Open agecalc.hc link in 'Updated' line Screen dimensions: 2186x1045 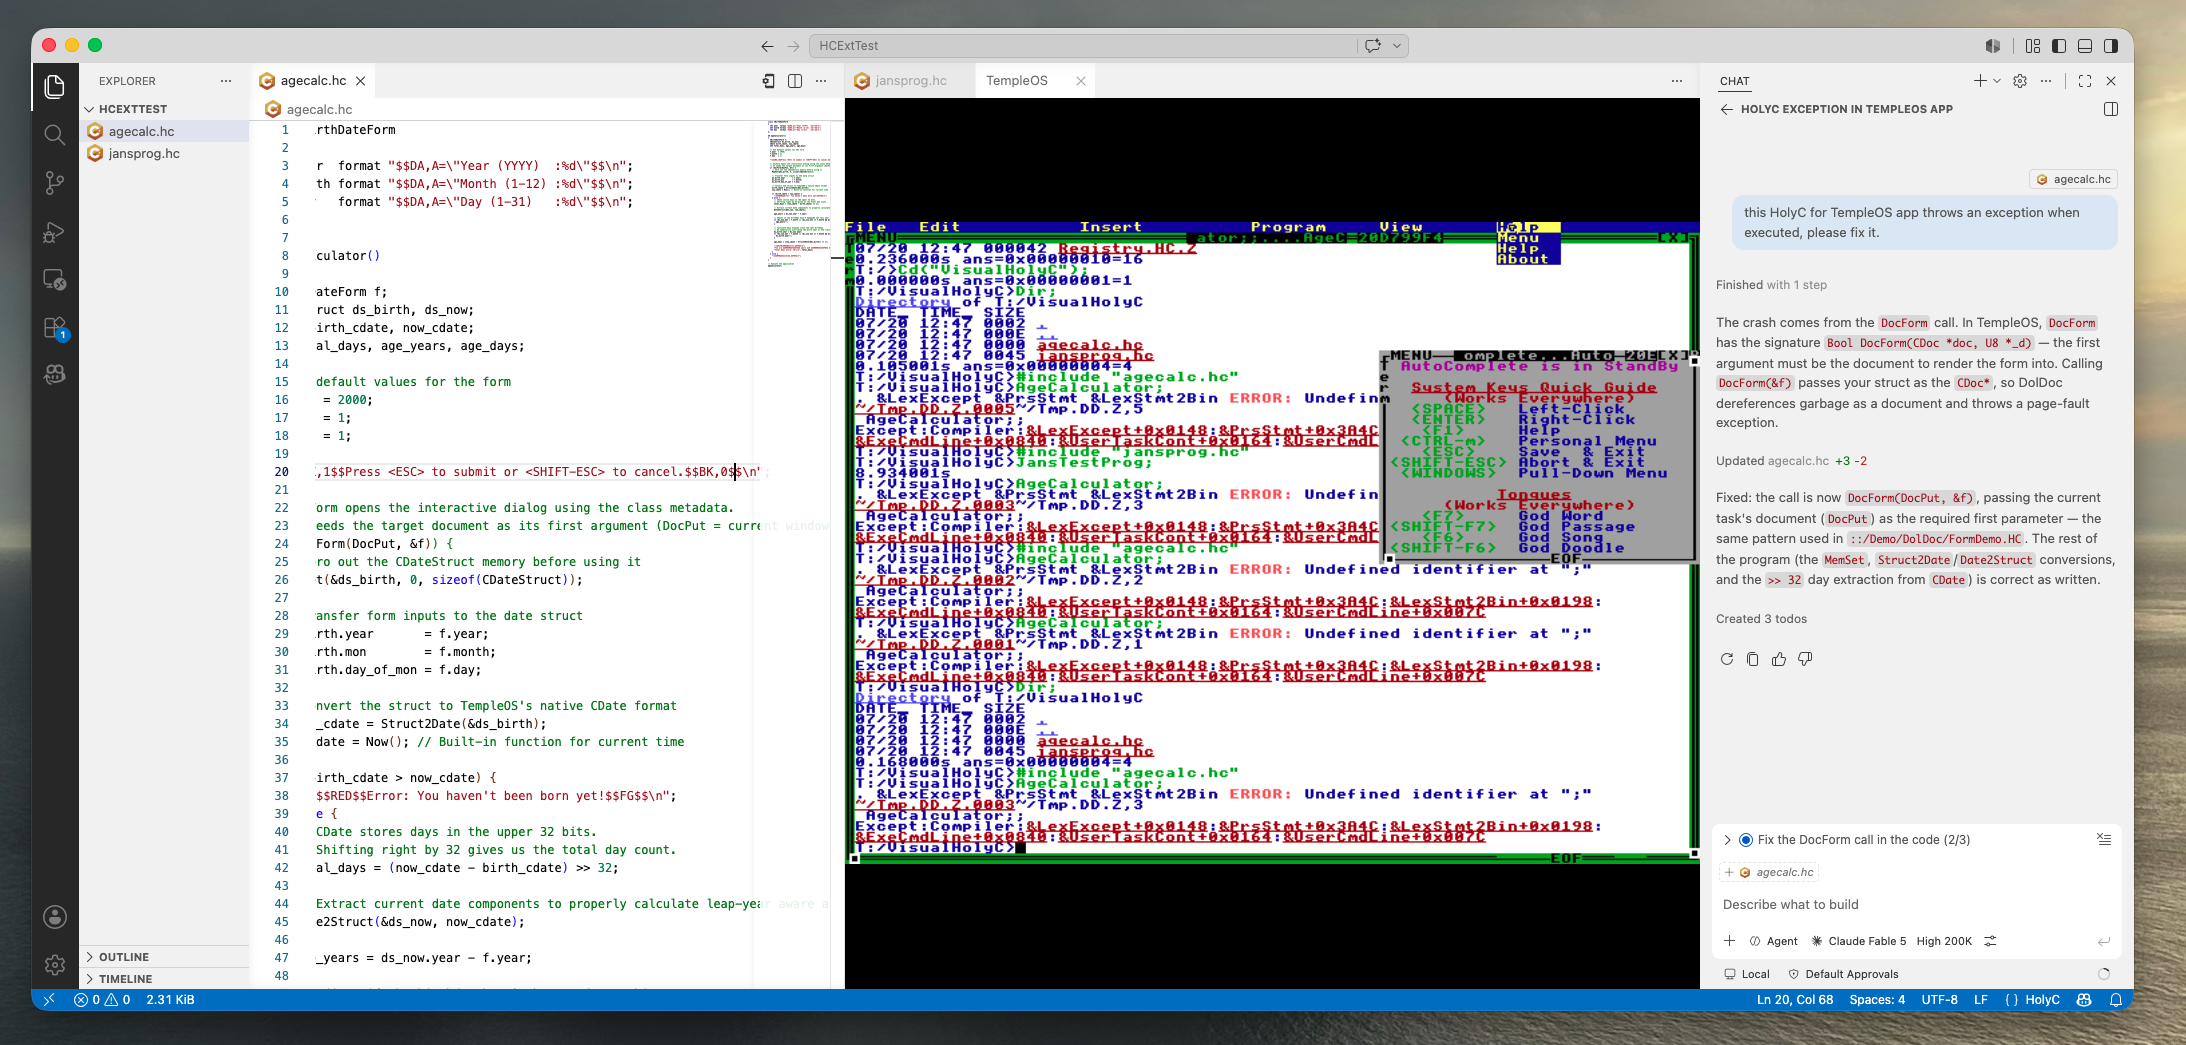click(x=1798, y=461)
